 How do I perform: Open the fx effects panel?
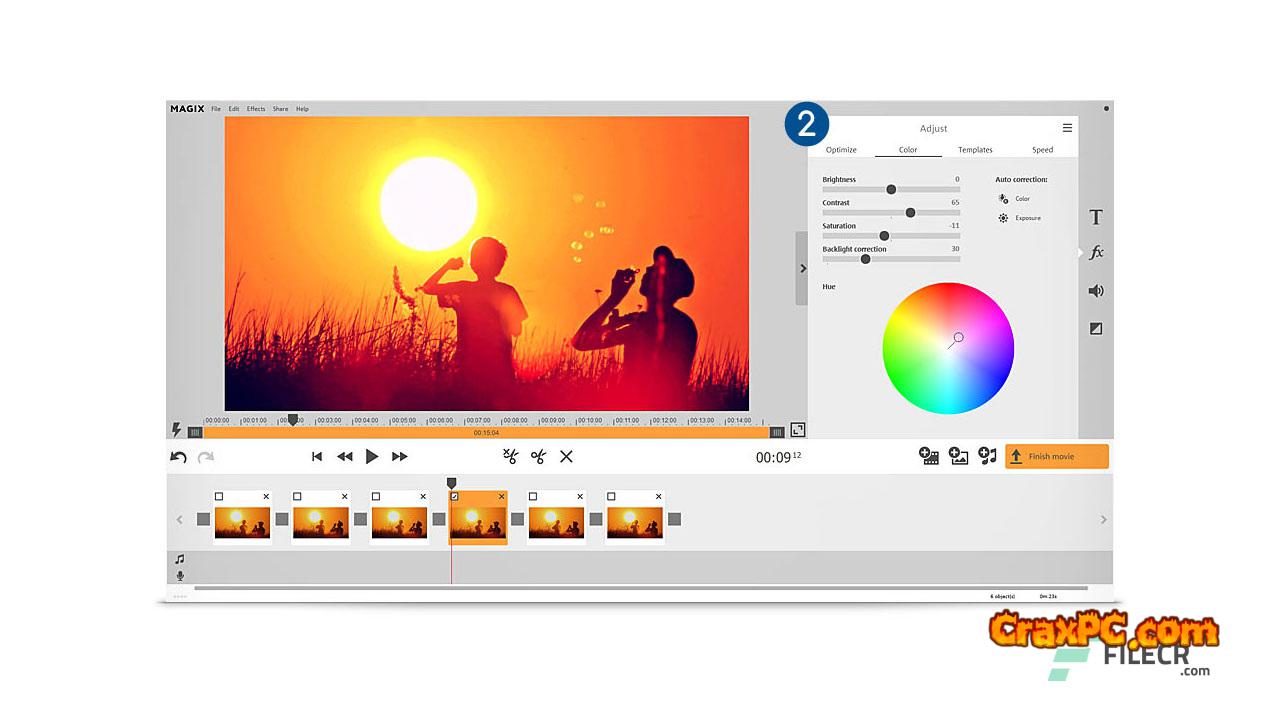pos(1096,253)
